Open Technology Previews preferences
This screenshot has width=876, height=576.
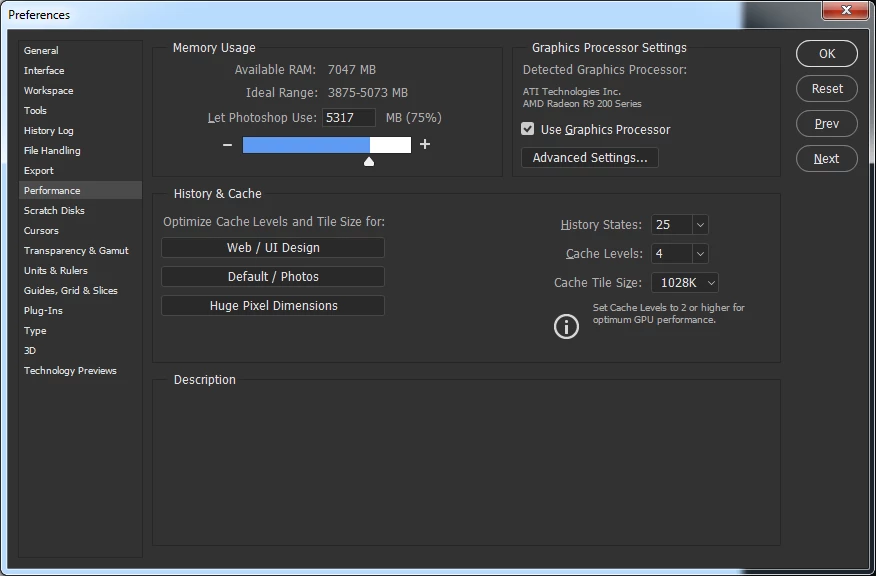coord(80,371)
